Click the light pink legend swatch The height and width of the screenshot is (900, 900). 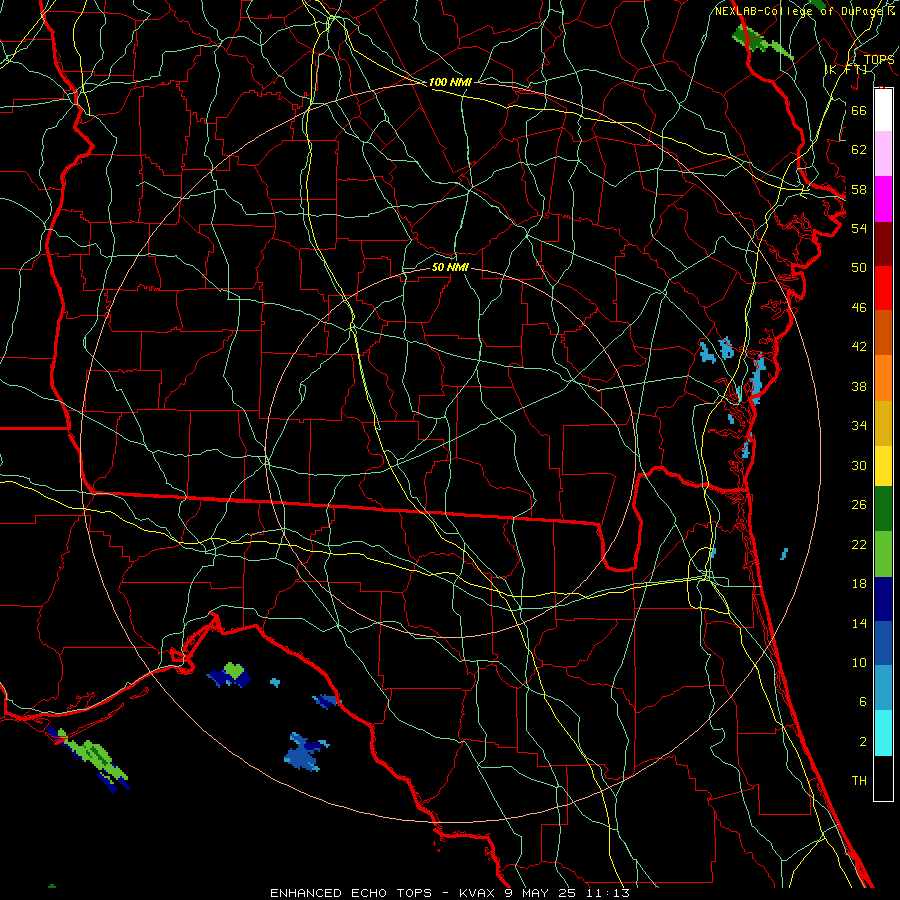click(x=883, y=154)
